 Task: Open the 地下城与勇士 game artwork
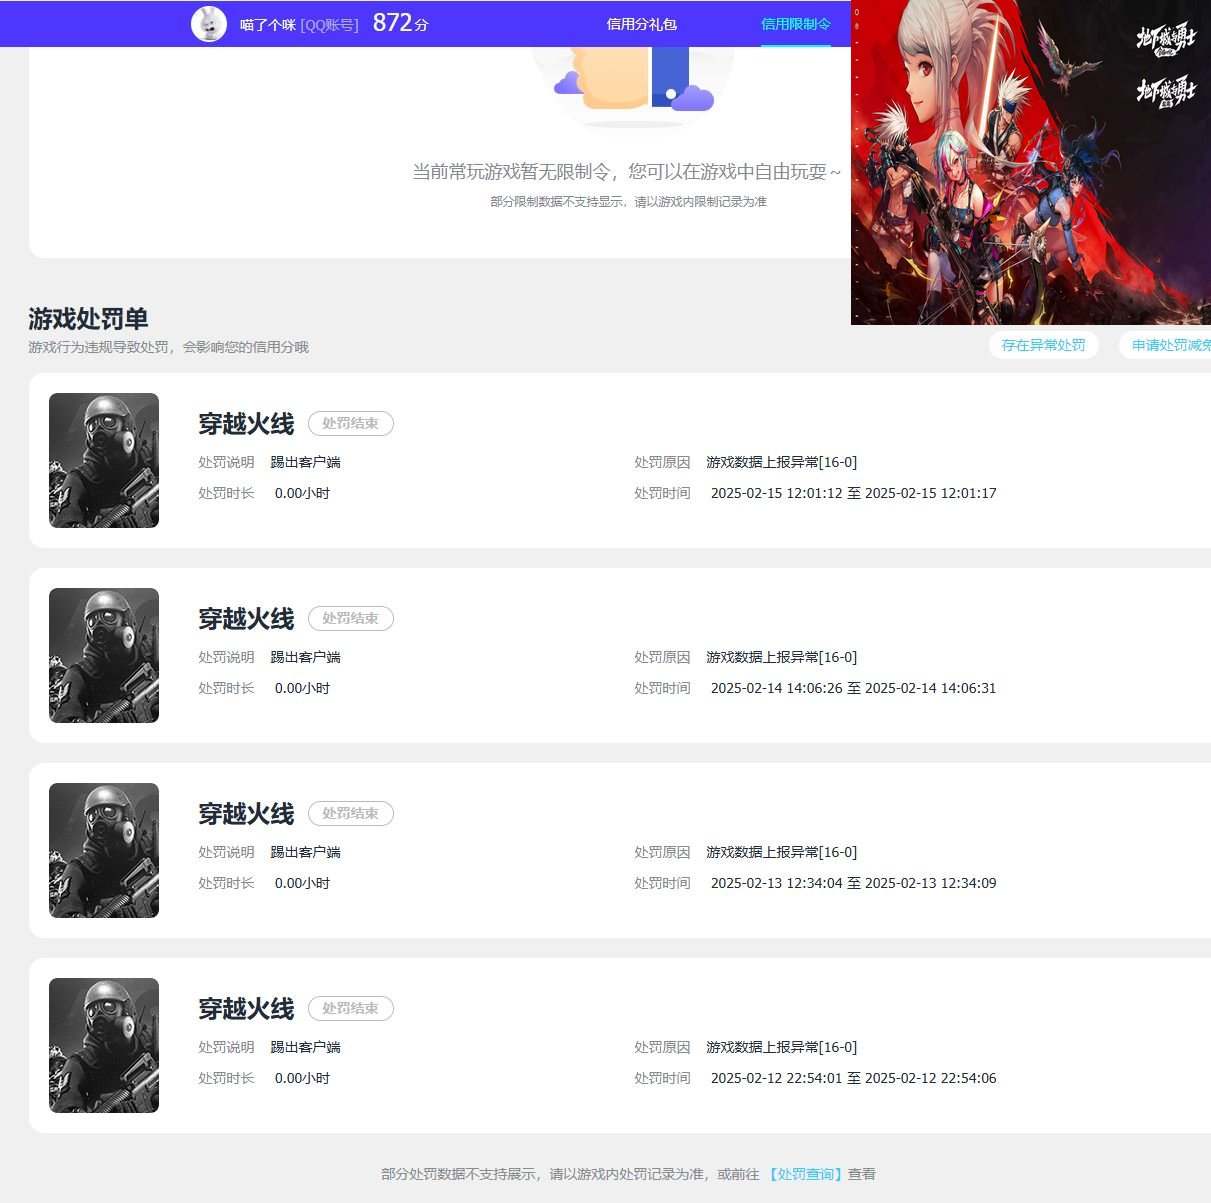click(x=1031, y=162)
